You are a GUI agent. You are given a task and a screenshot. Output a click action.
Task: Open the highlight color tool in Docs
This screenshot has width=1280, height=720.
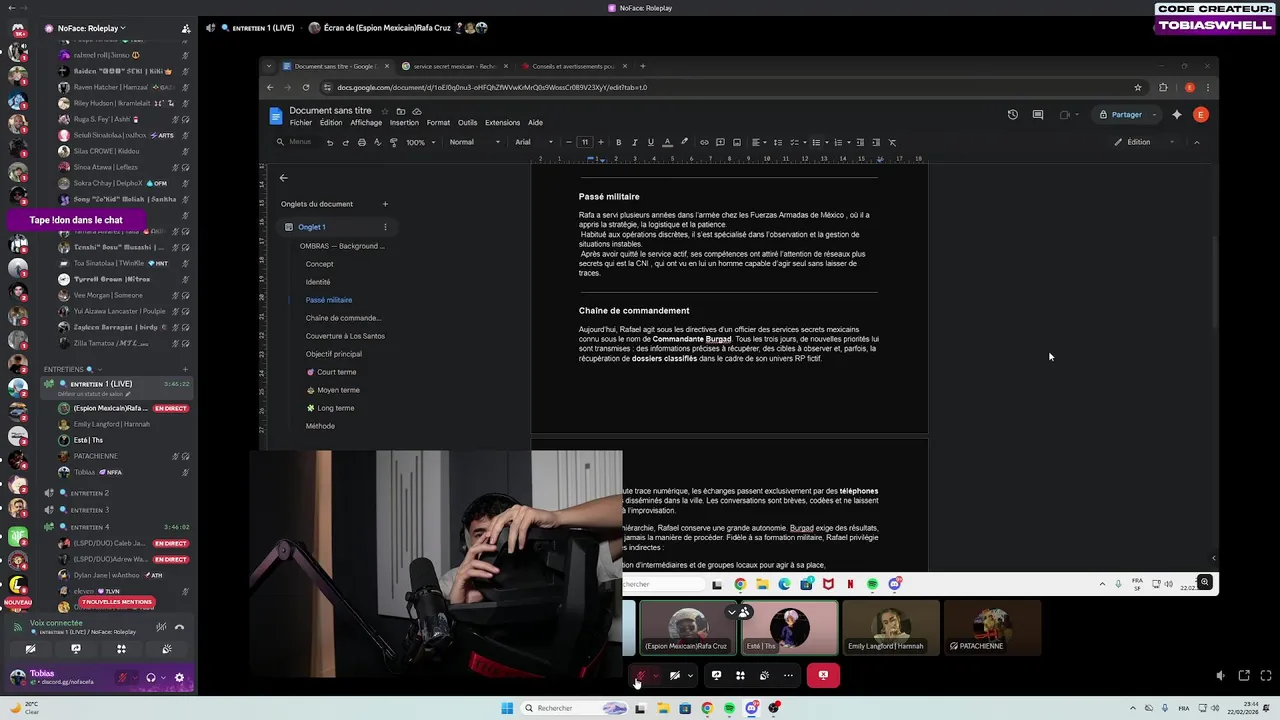[x=684, y=142]
